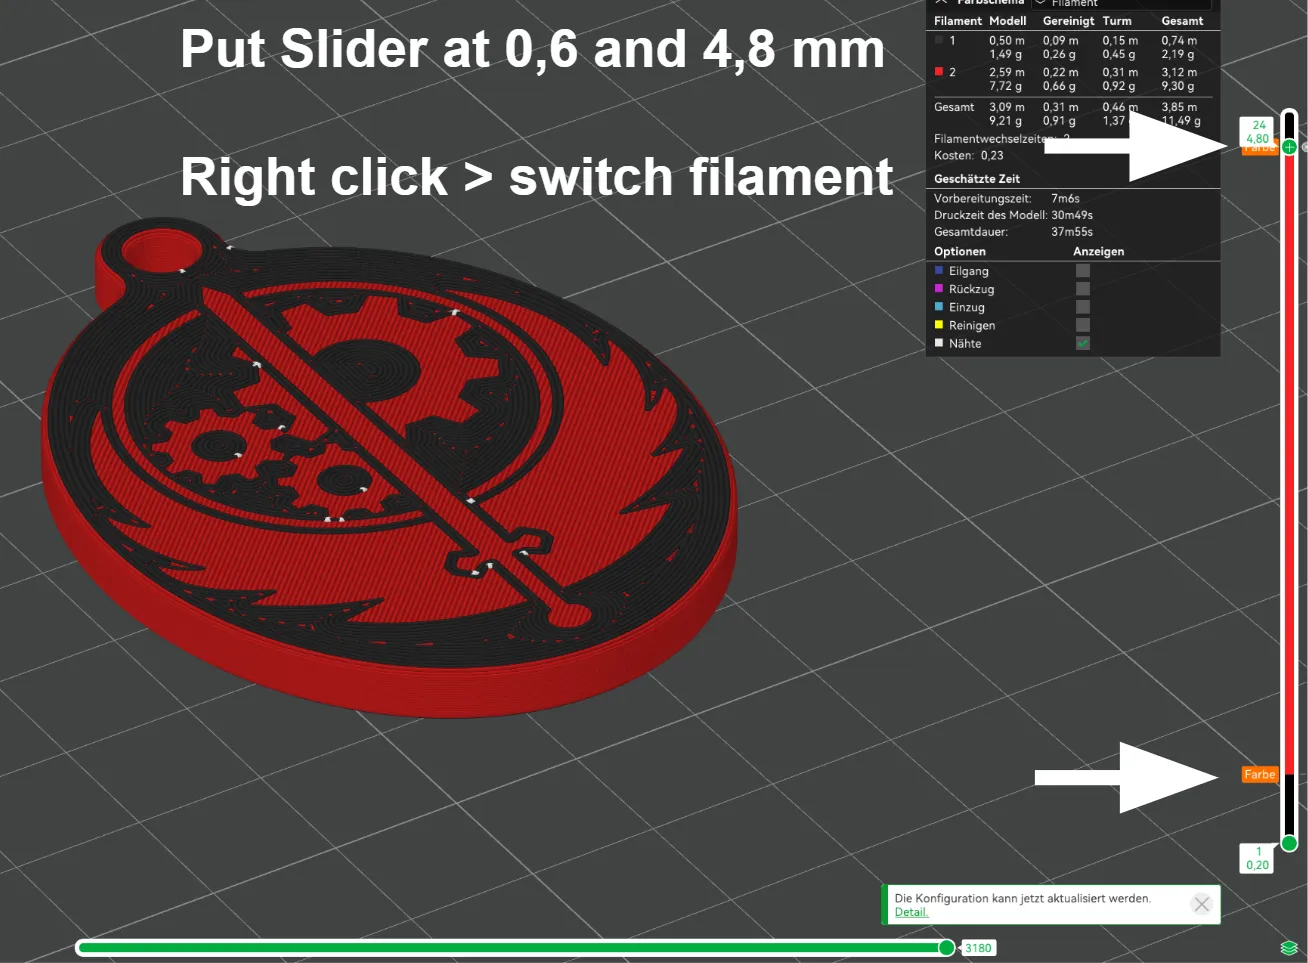Dismiss the configuration update notification

coord(1202,904)
